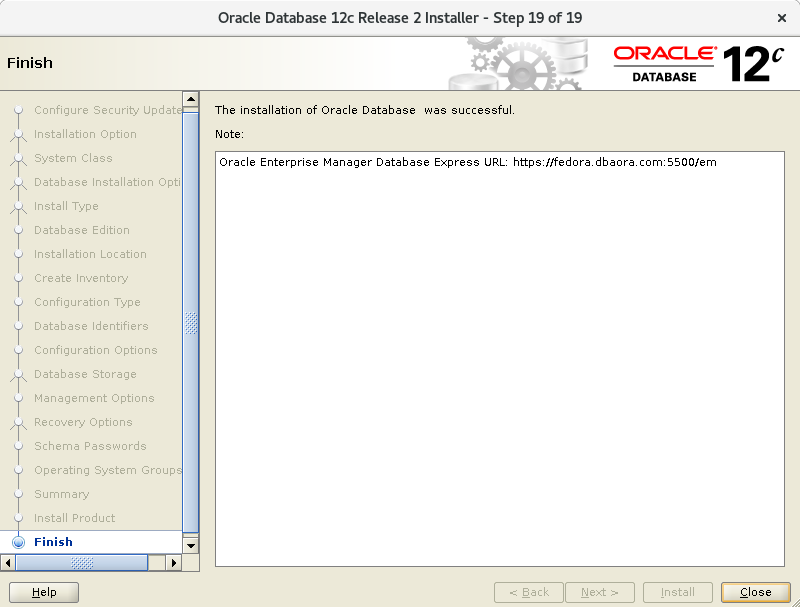This screenshot has width=800, height=607.
Task: Select the System Class step
Action: [73, 158]
